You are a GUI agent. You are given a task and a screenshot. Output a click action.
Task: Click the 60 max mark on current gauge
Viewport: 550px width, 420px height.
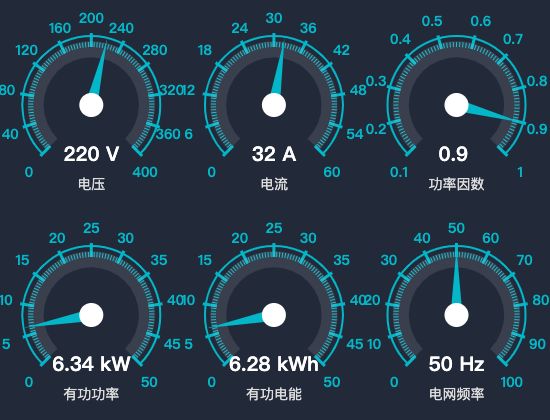click(332, 172)
